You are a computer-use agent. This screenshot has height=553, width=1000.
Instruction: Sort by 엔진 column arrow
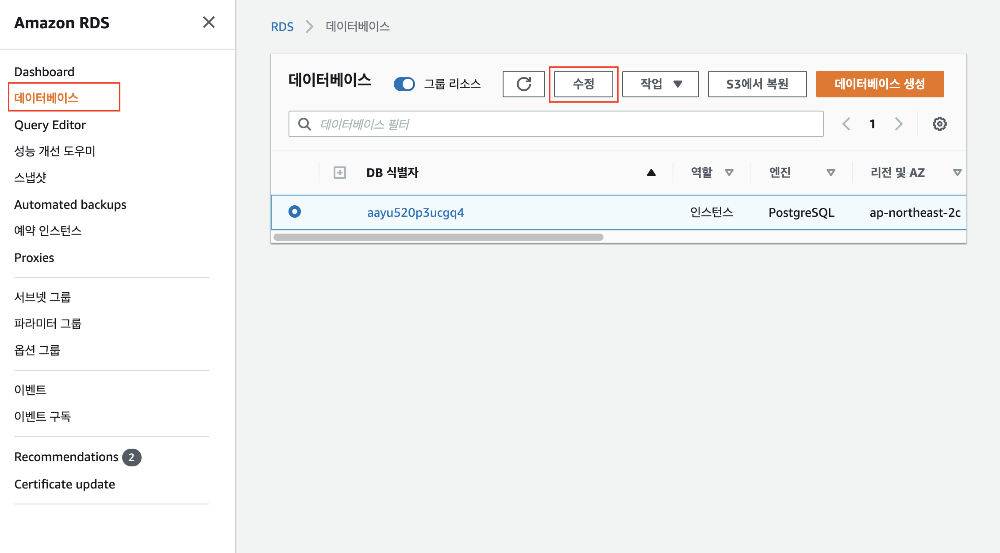coord(830,173)
